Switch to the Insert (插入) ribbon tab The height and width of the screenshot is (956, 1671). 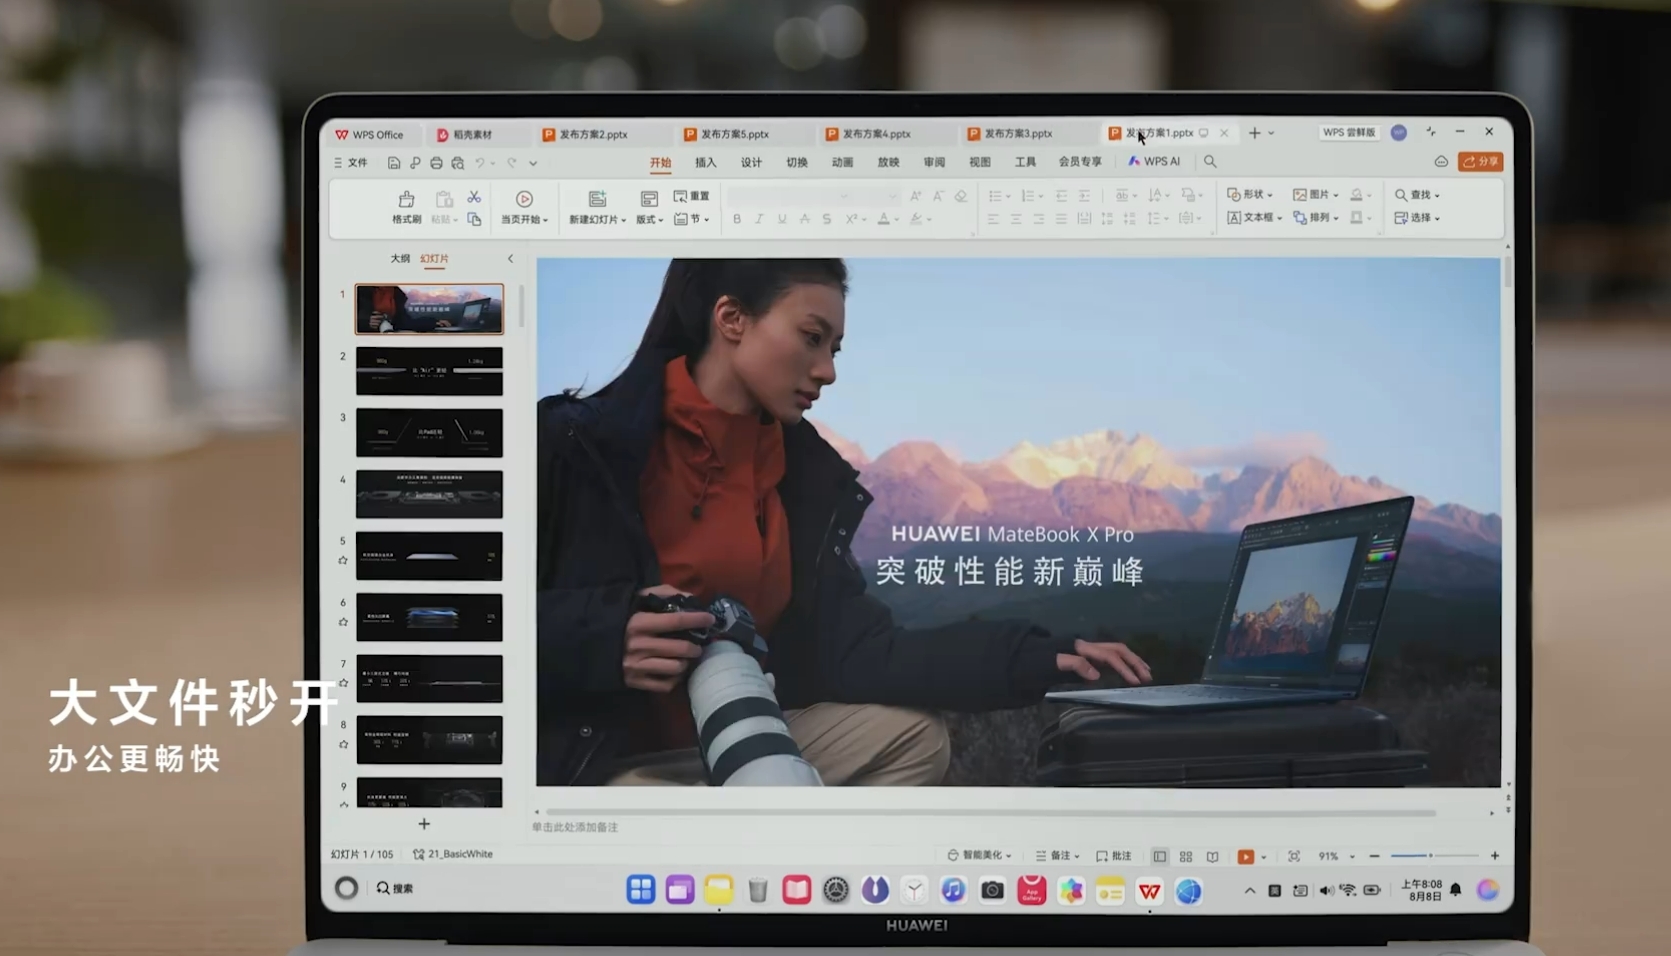pos(706,162)
